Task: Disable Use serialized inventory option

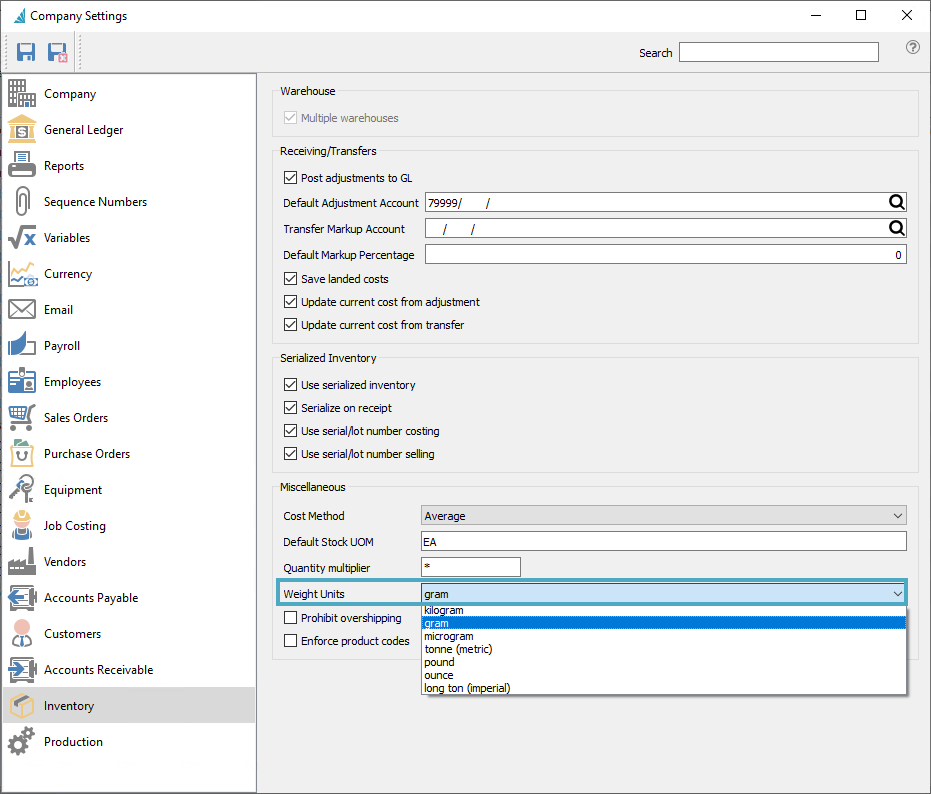Action: (x=291, y=385)
